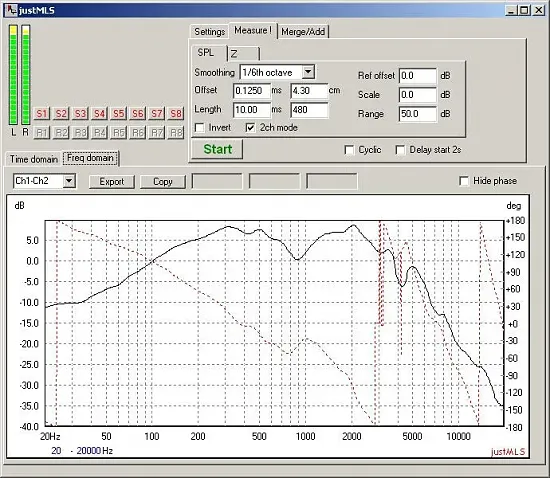
Task: Enable Hide phase checkbox
Action: pos(464,181)
